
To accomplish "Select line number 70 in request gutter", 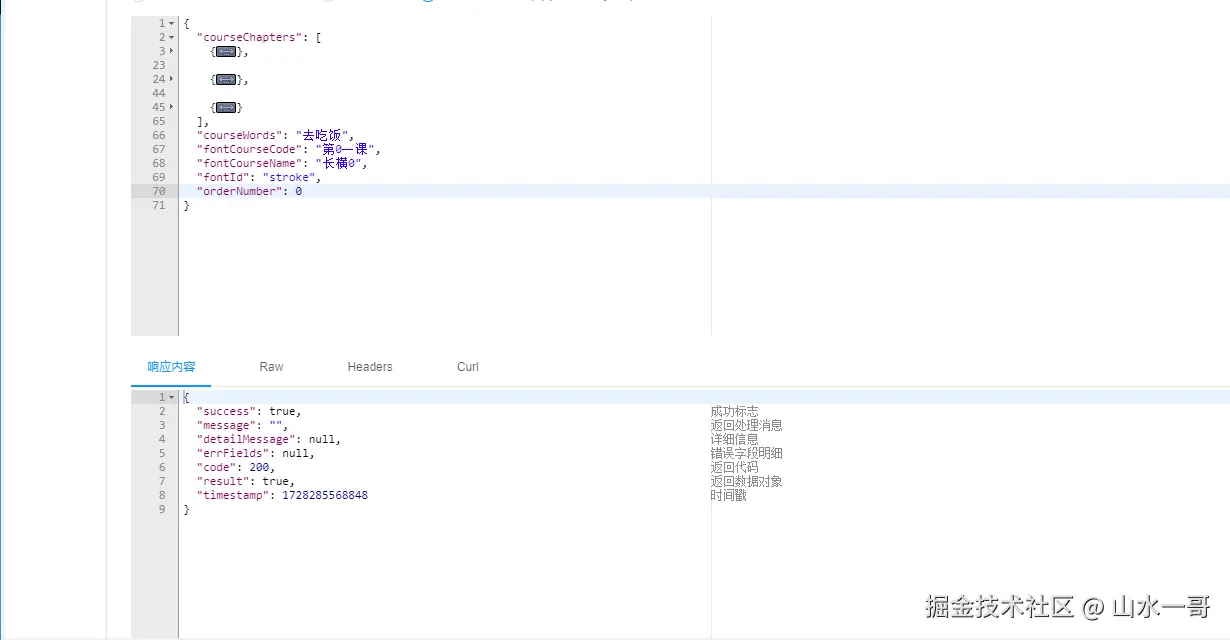I will coord(159,191).
